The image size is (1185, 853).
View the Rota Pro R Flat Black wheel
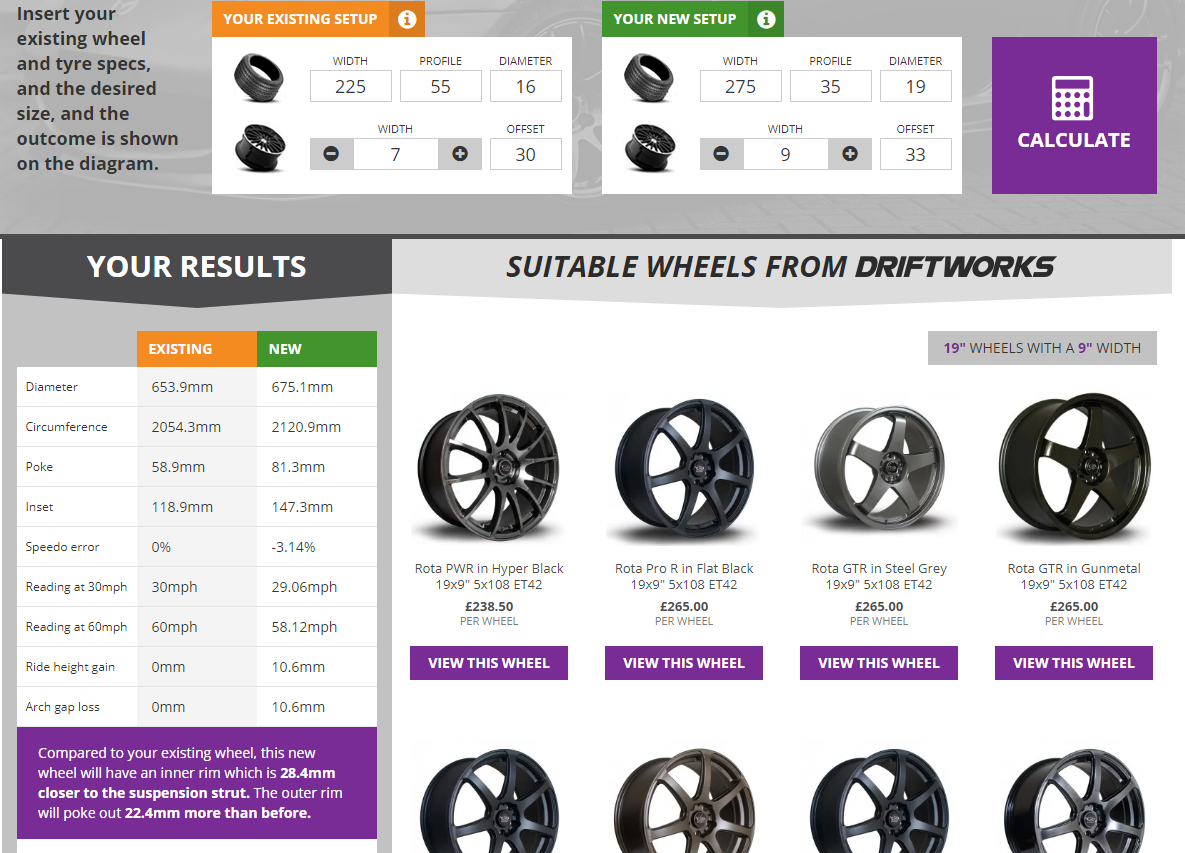tap(684, 663)
